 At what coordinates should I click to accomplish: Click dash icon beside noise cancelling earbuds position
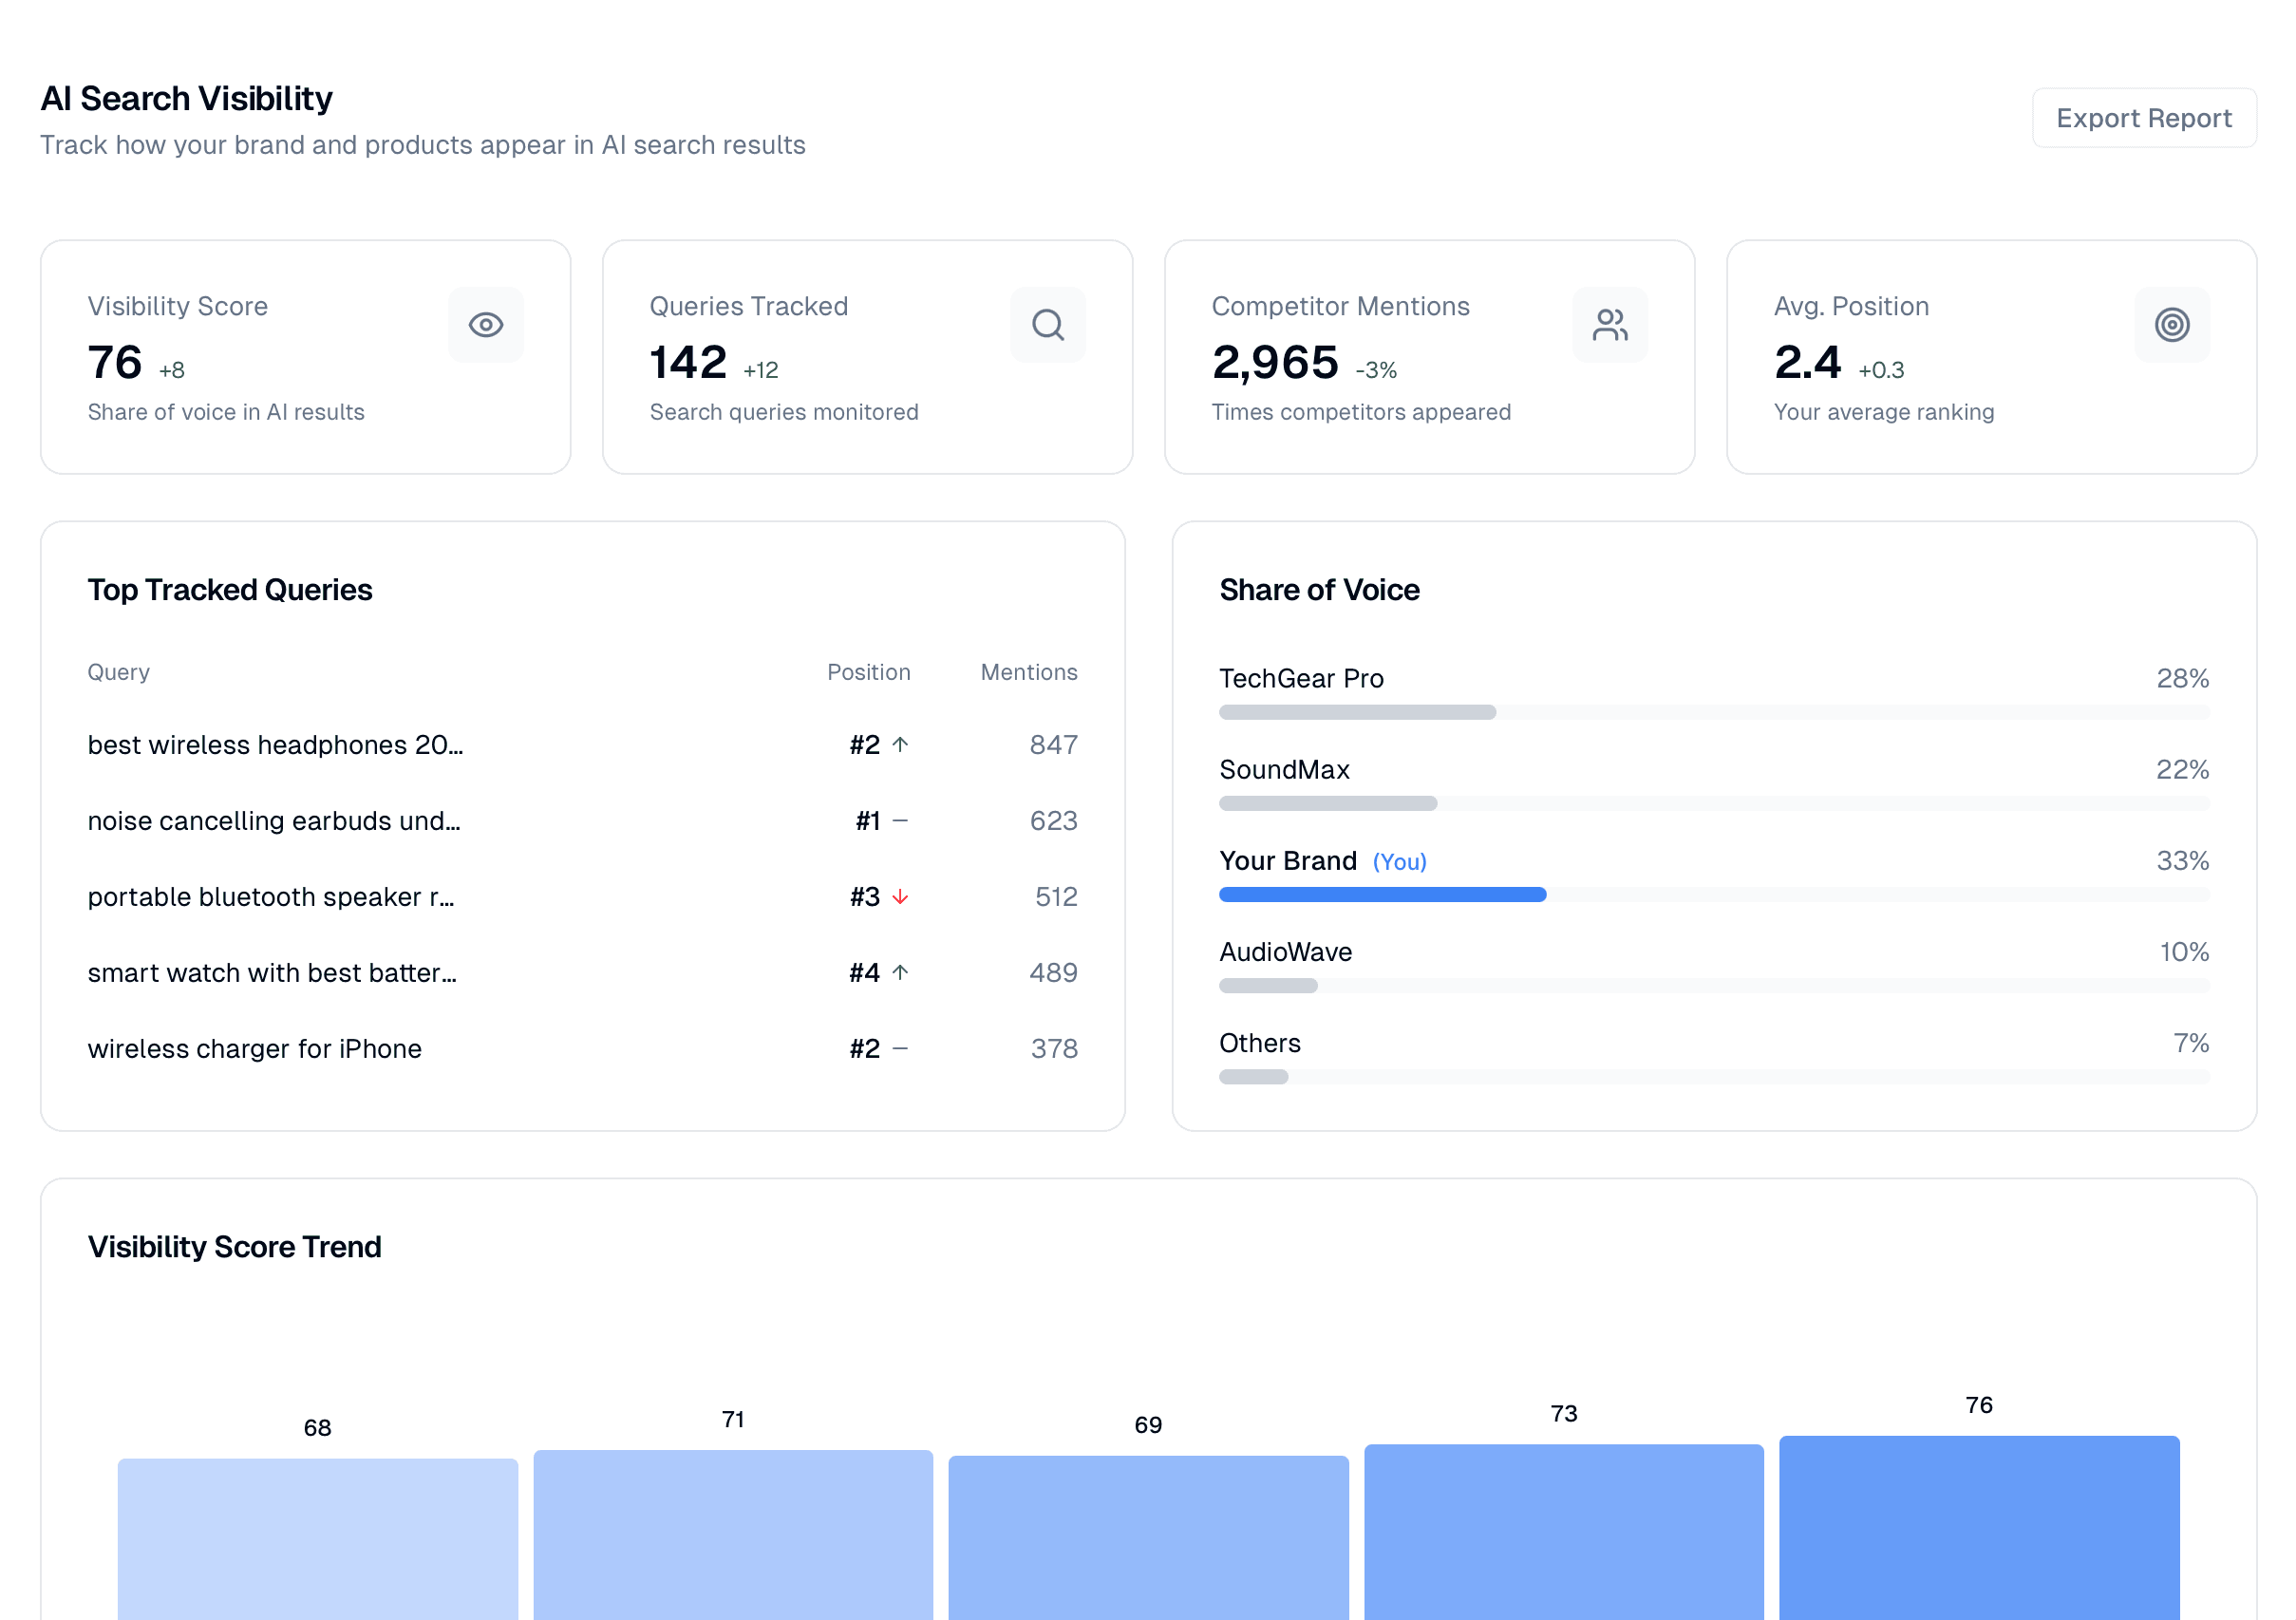tap(900, 821)
